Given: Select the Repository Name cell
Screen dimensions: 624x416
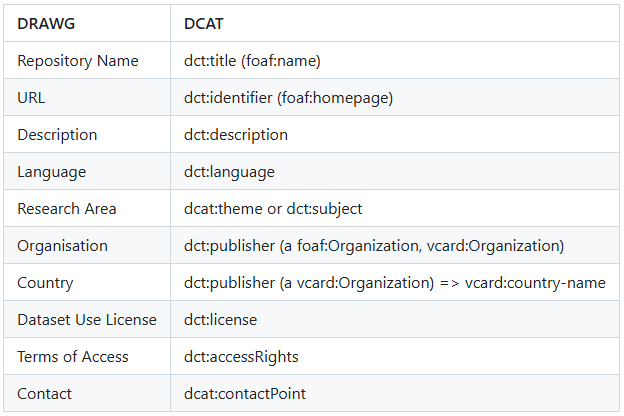Looking at the screenshot, I should 78,61.
